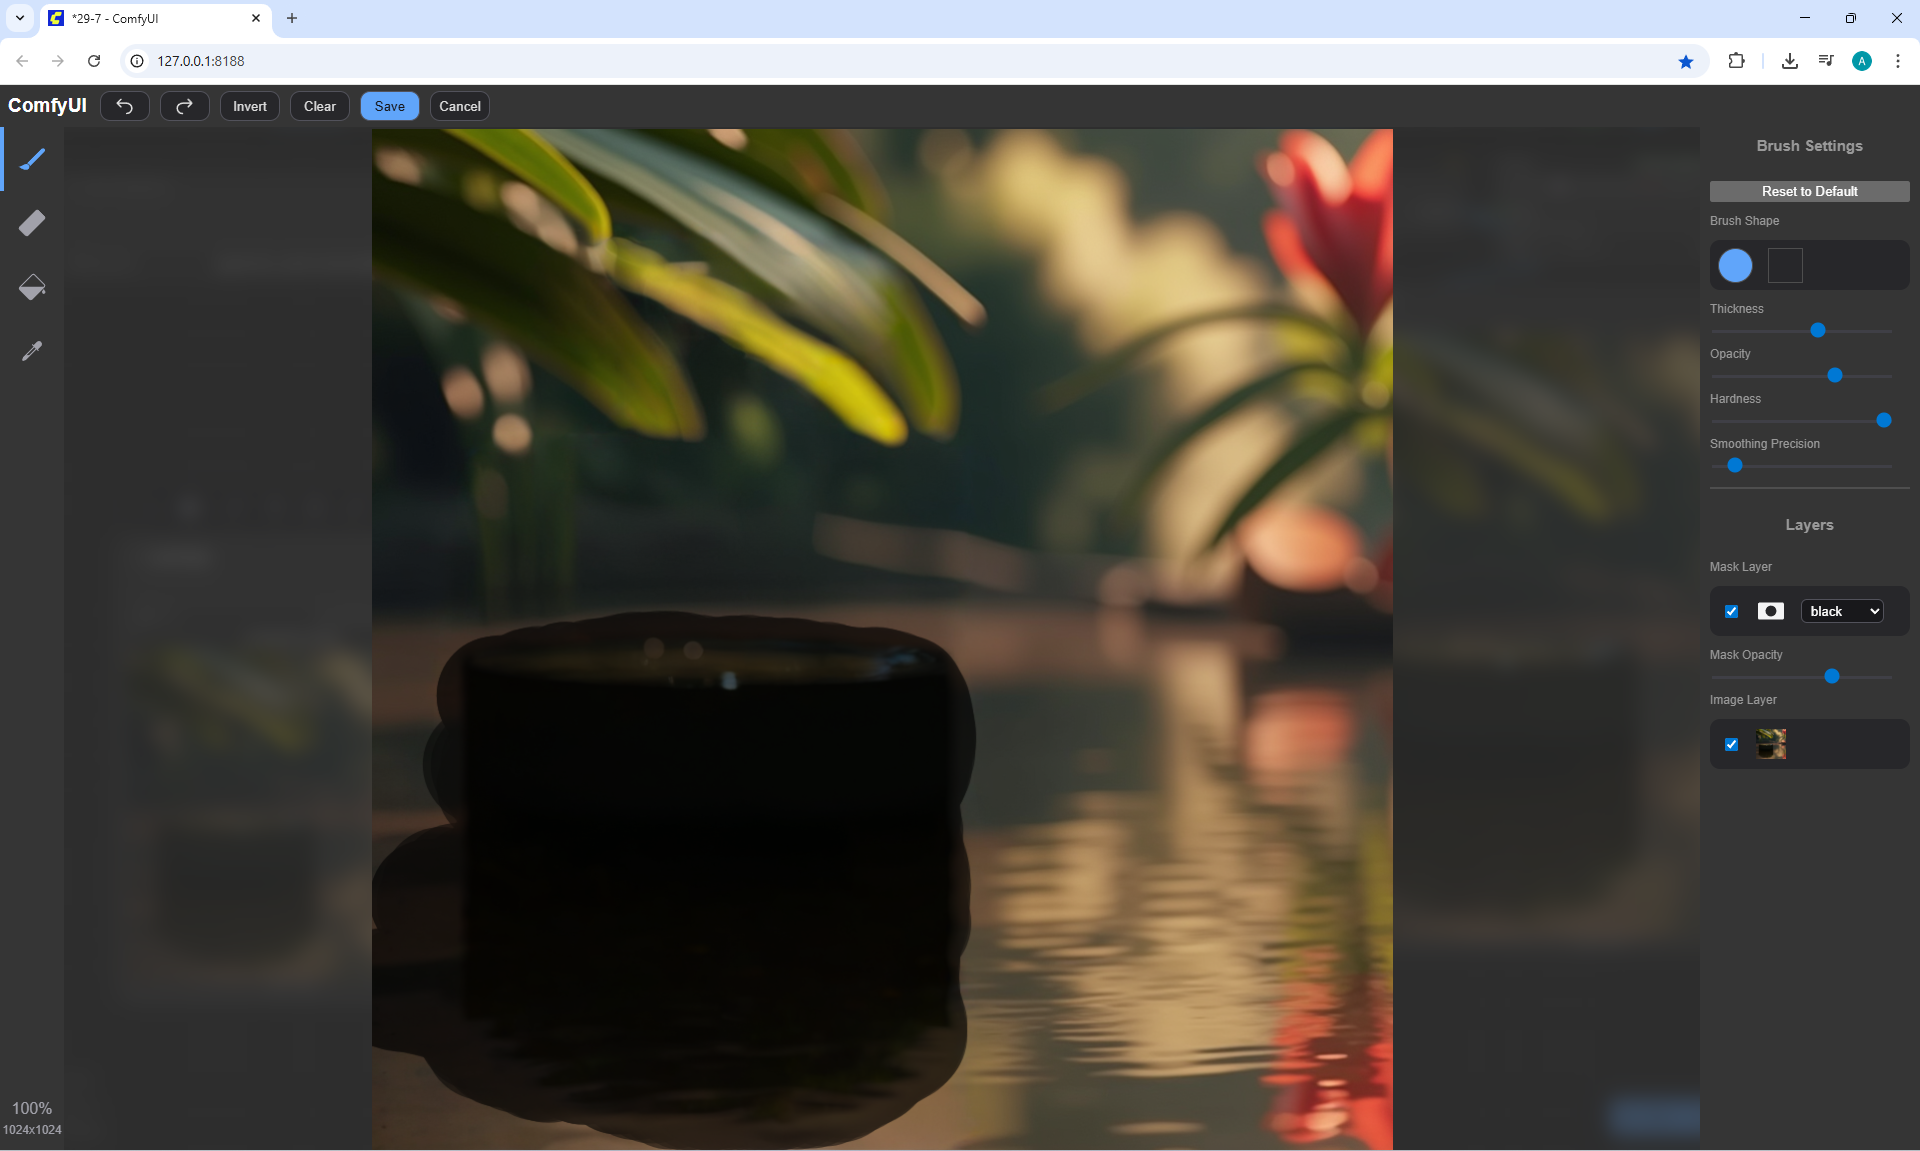Viewport: 1920px width, 1151px height.
Task: Click the image layer thumbnail
Action: 1771,744
